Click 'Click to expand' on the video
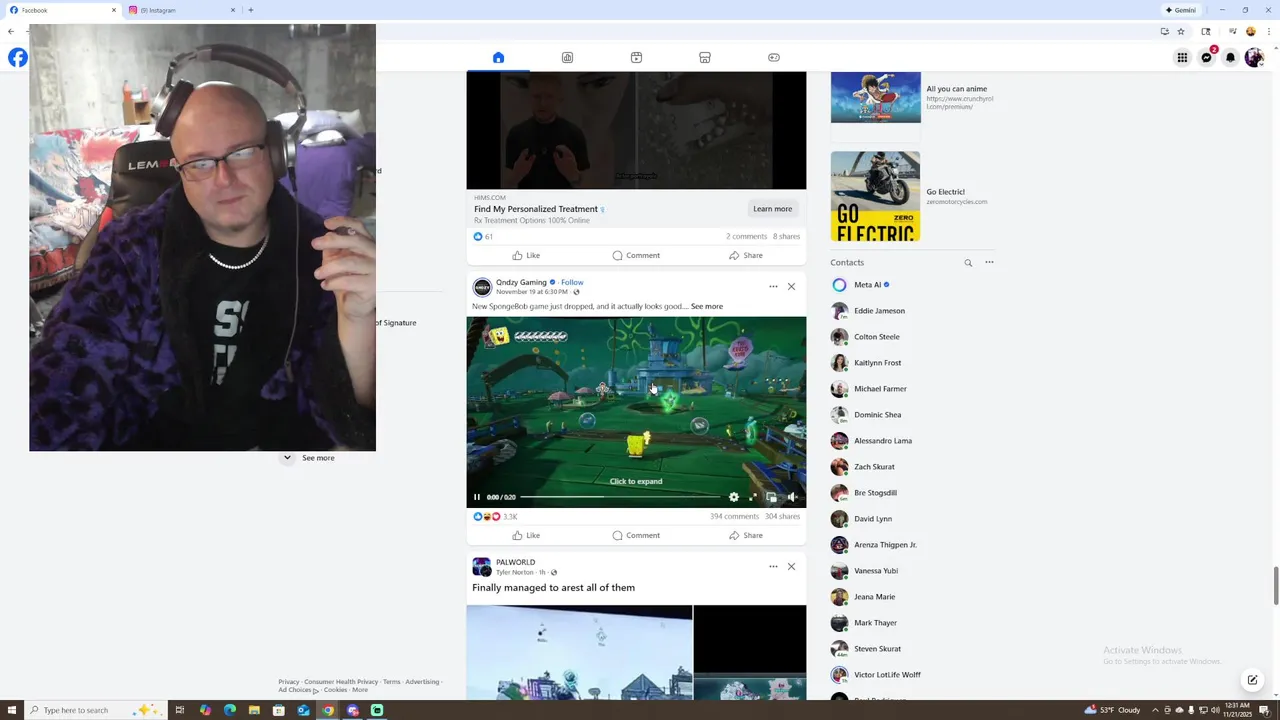 pos(636,481)
